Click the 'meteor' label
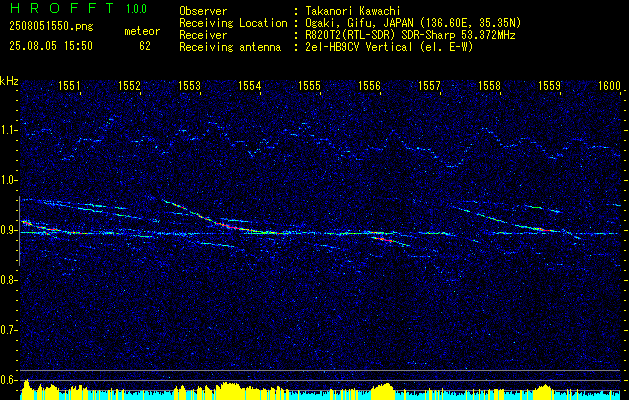Viewport: 629px width, 400px height. [x=142, y=31]
